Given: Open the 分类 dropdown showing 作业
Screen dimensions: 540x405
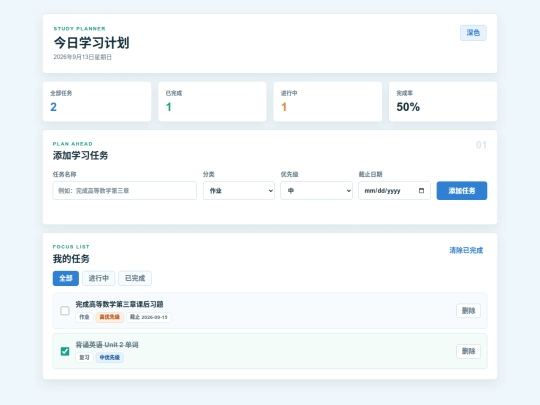Looking at the screenshot, I should click(239, 190).
